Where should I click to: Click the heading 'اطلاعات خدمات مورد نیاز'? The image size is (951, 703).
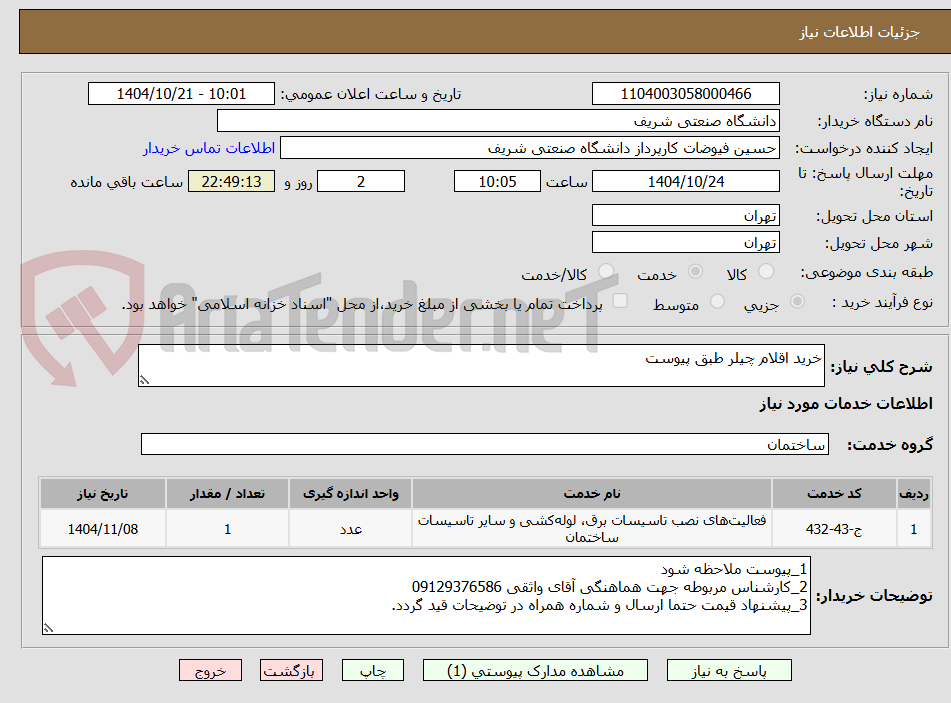pos(846,404)
